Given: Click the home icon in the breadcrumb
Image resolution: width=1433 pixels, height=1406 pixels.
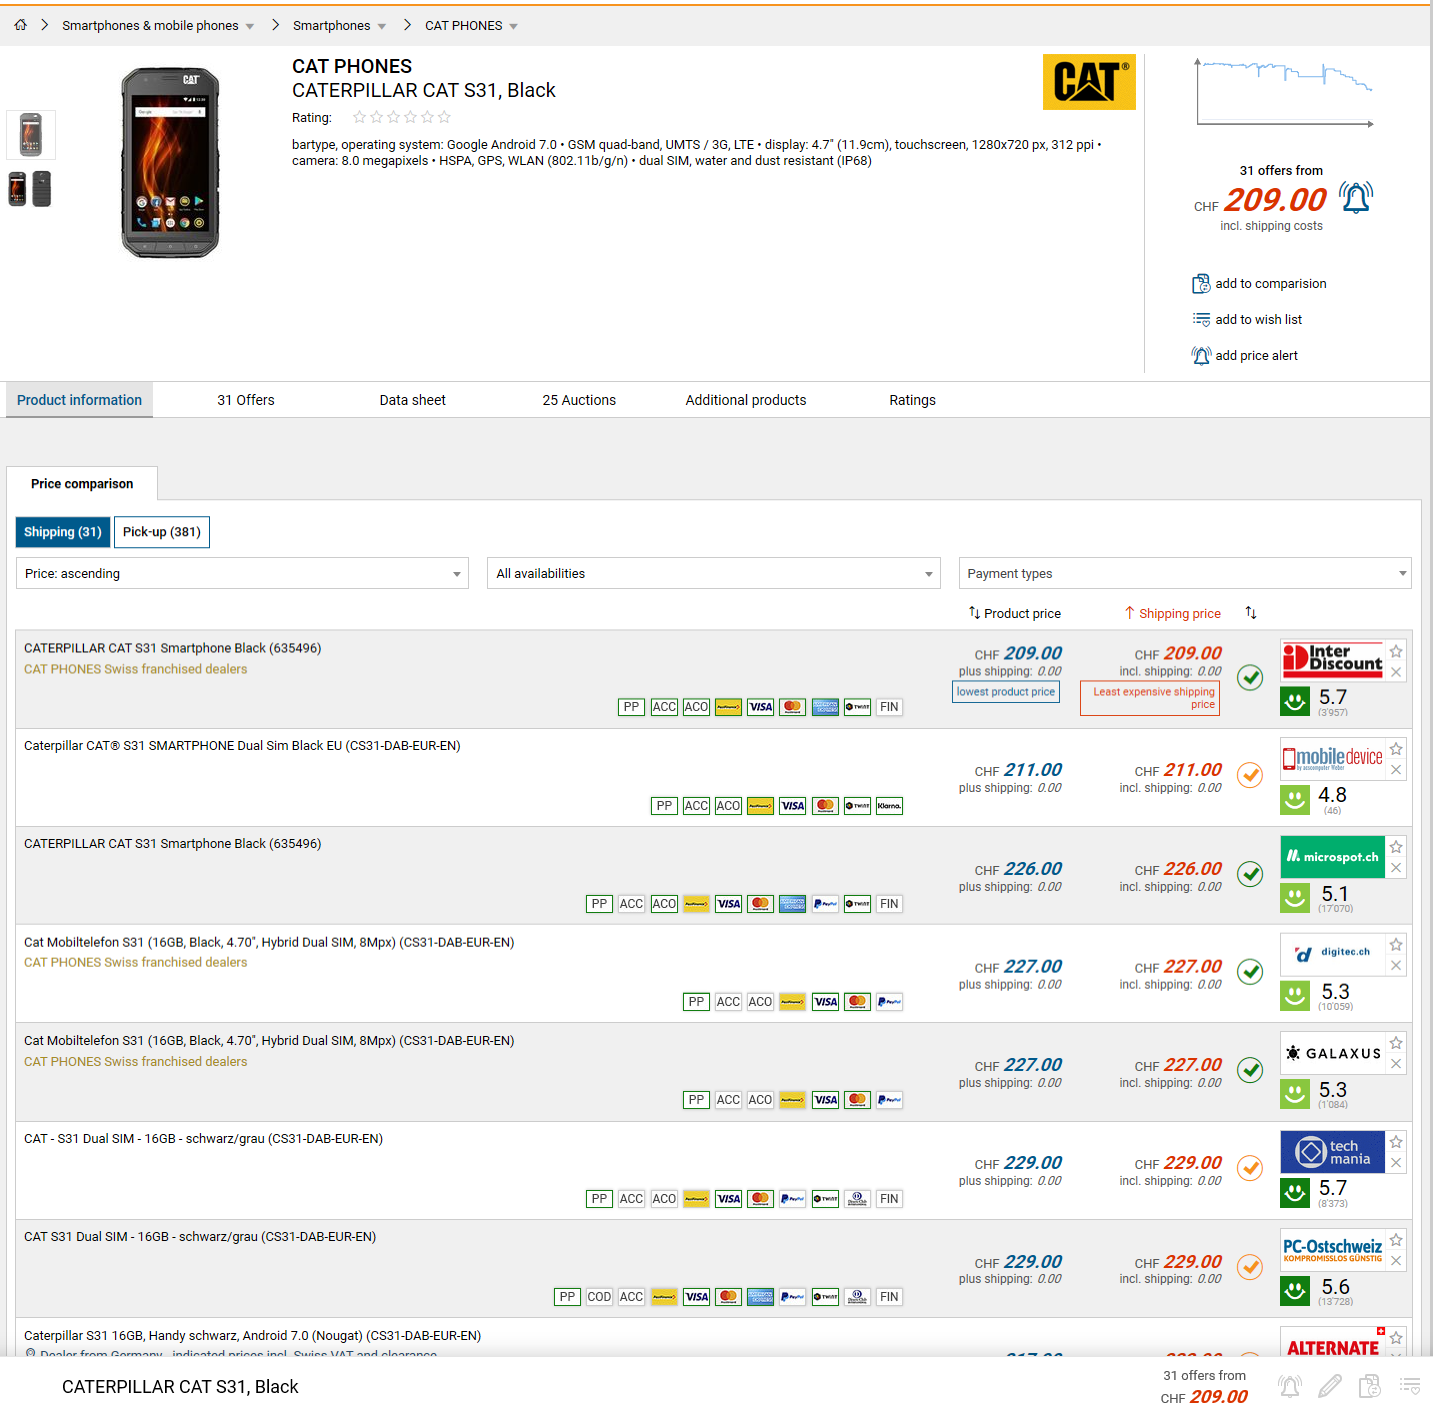Looking at the screenshot, I should click(x=20, y=25).
